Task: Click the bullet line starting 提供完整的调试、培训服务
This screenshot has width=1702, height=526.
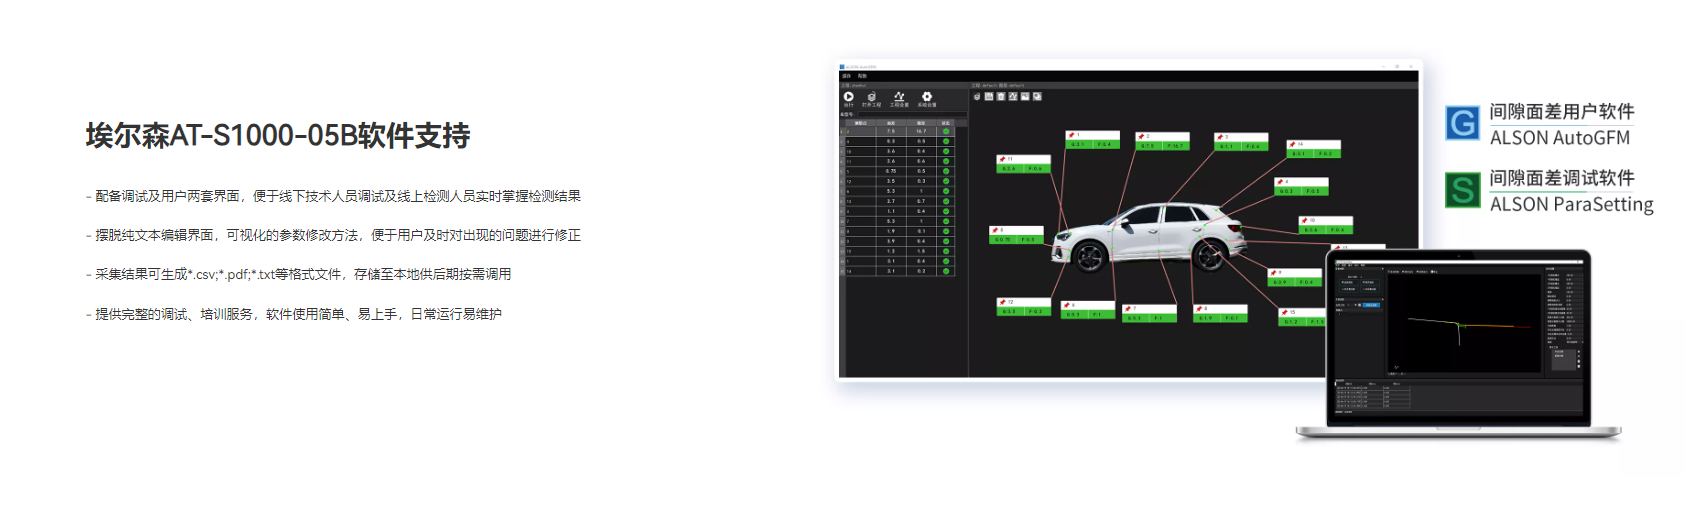Action: click(294, 314)
